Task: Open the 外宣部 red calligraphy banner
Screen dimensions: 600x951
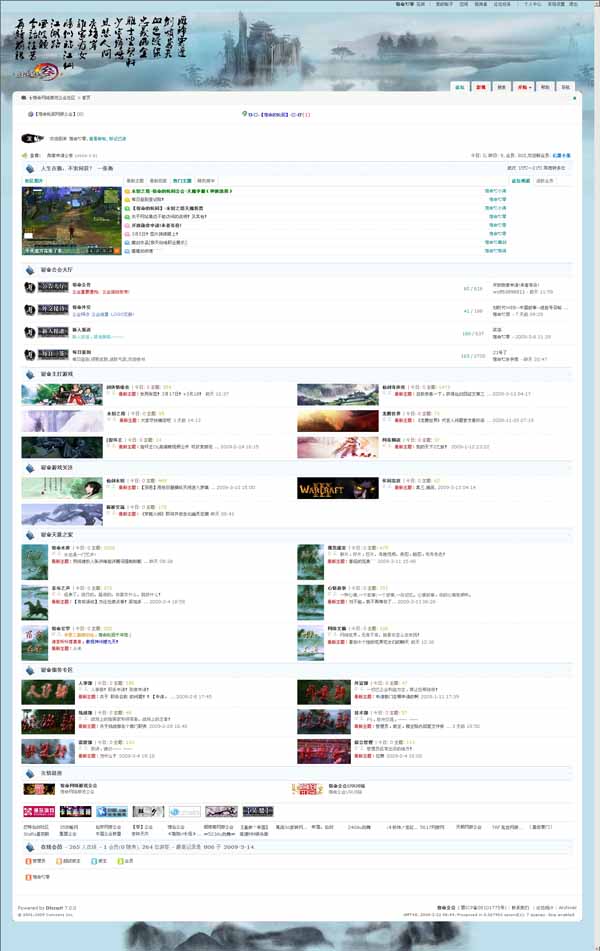Action: (324, 692)
